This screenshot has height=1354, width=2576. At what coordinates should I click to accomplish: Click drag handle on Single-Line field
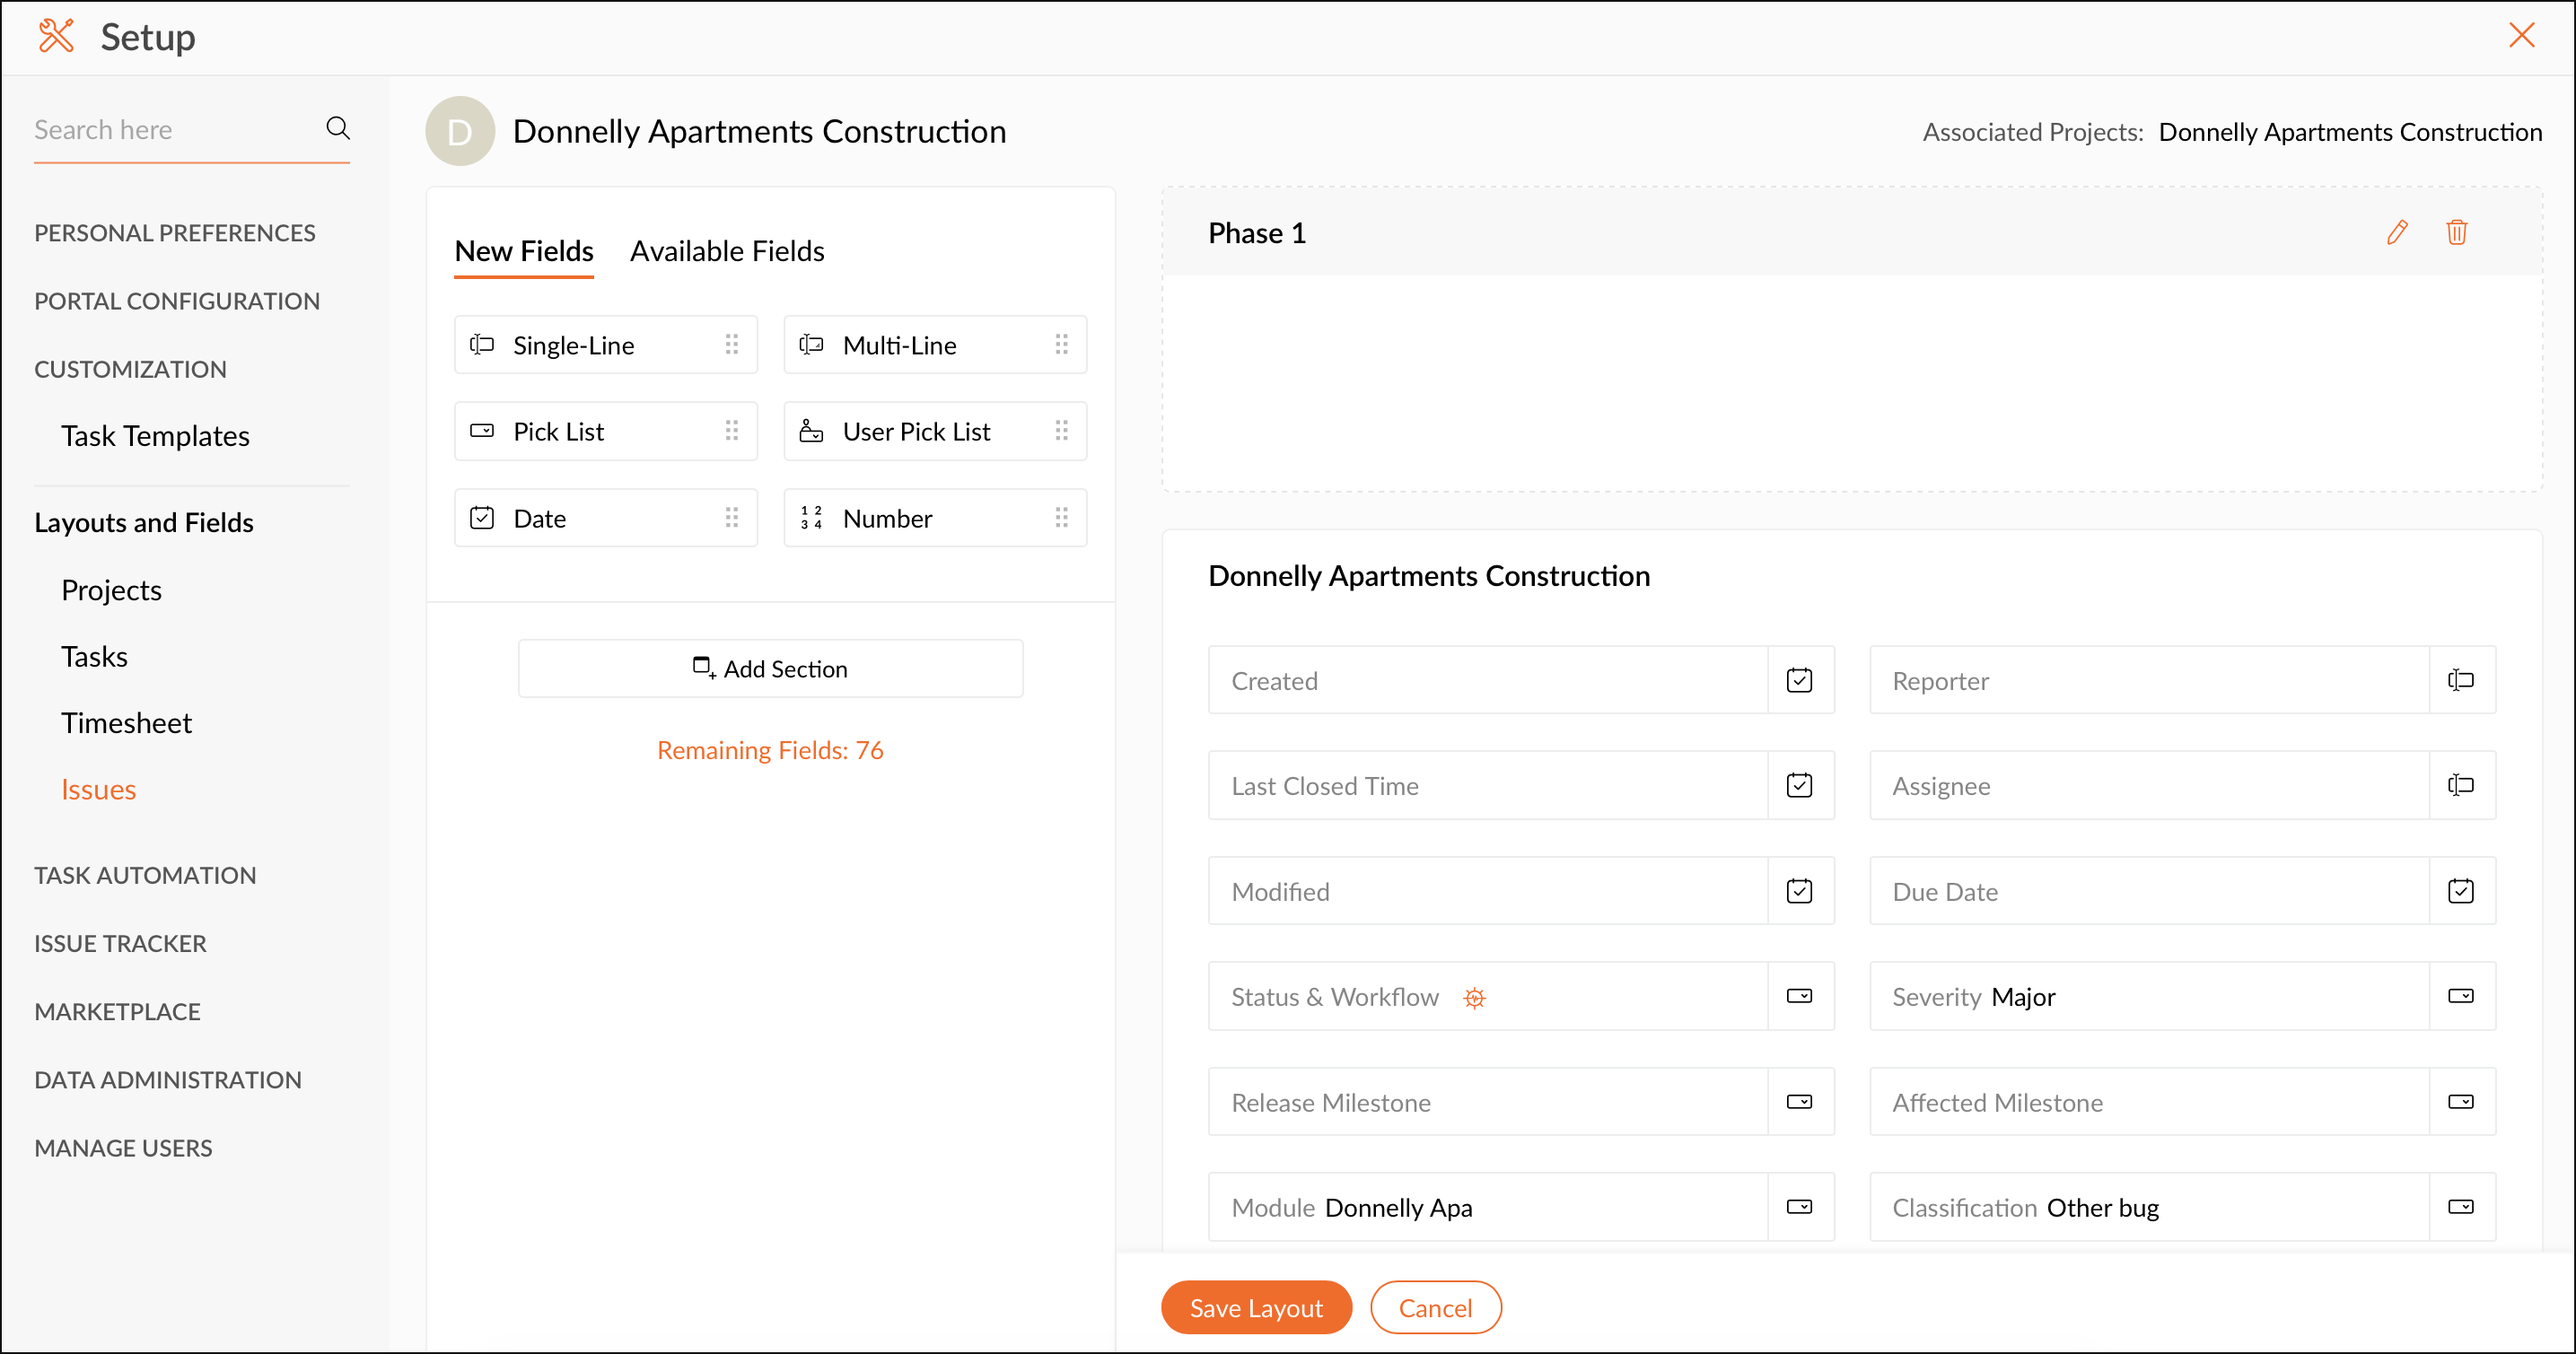coord(731,345)
